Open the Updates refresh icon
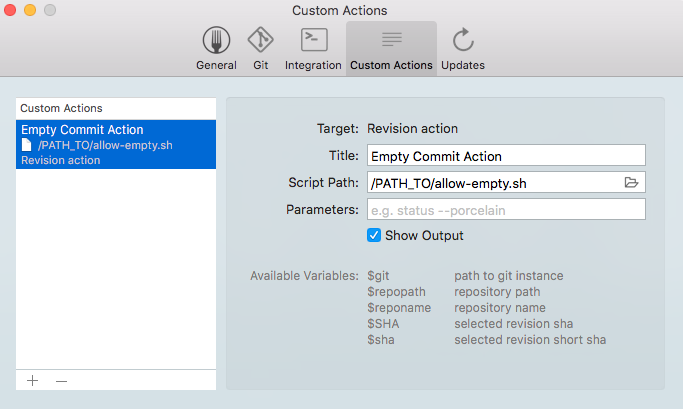 click(463, 40)
